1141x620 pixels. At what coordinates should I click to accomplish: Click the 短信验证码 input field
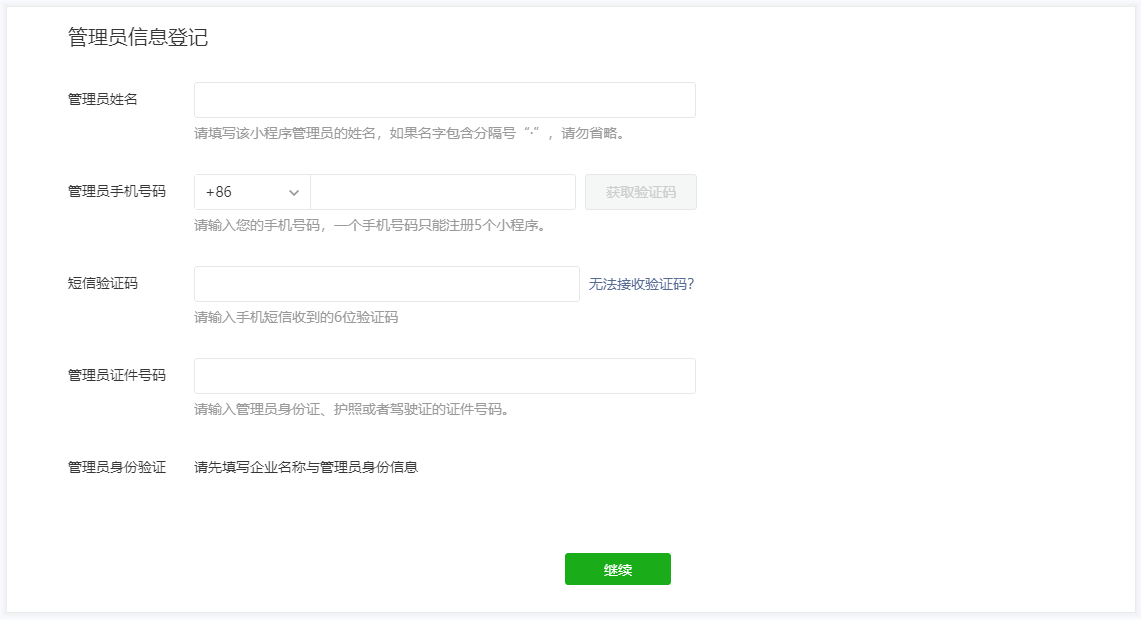click(x=386, y=284)
